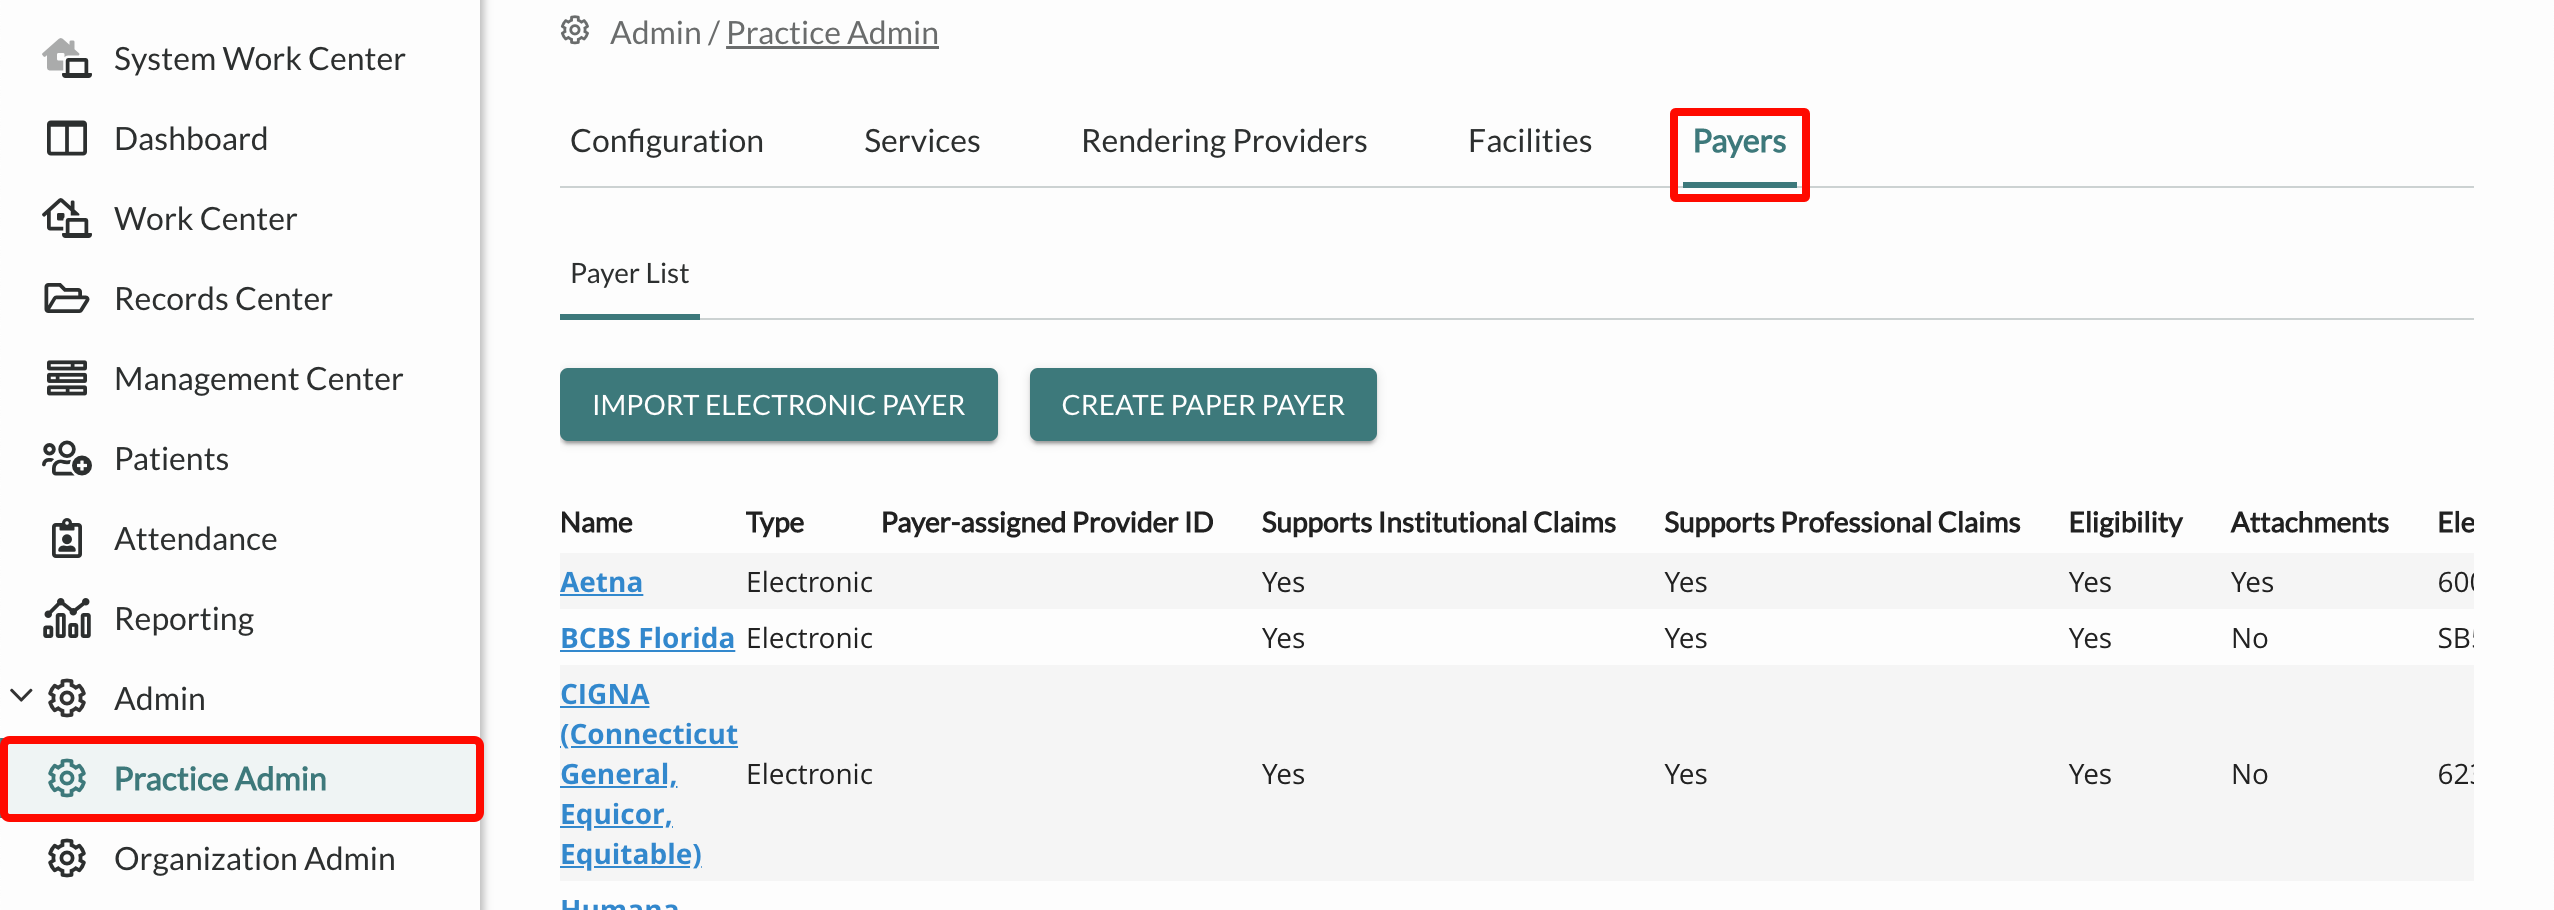Select the Facilities tab
The image size is (2554, 910).
pyautogui.click(x=1530, y=141)
